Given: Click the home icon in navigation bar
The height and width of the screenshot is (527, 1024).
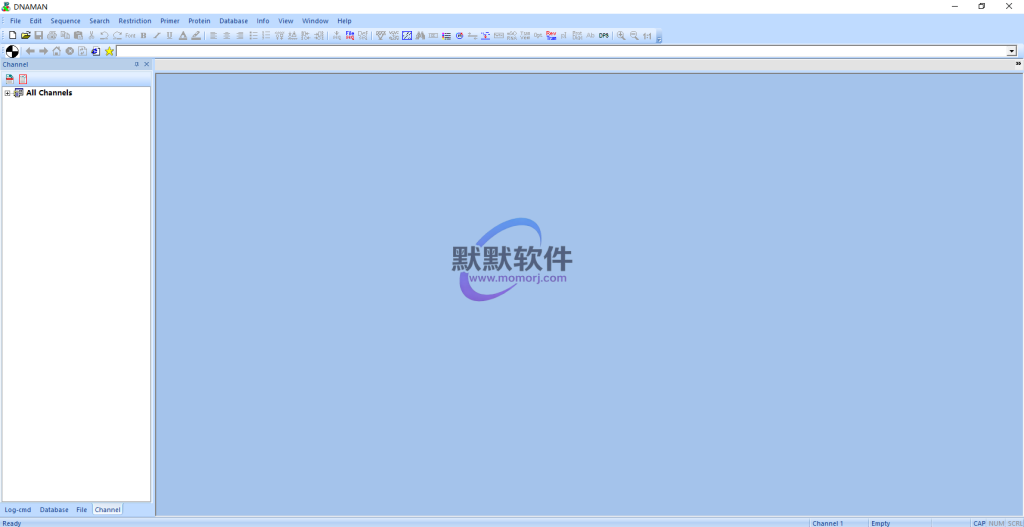Looking at the screenshot, I should [57, 51].
